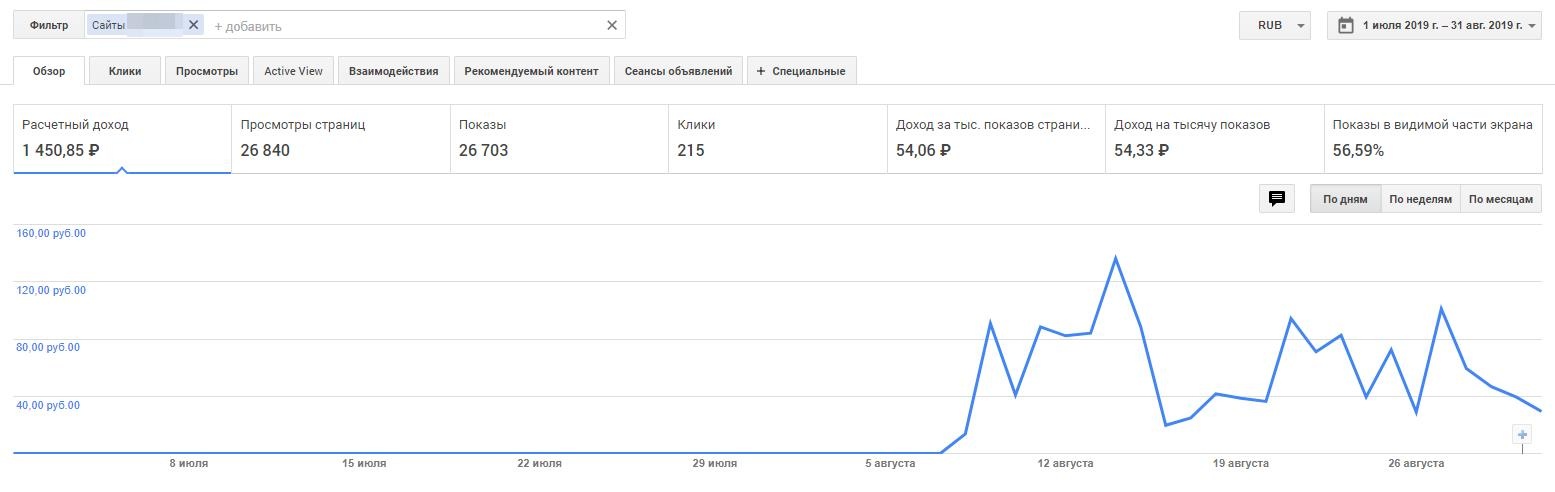
Task: Remove the Сайты filter chip
Action: (x=194, y=25)
